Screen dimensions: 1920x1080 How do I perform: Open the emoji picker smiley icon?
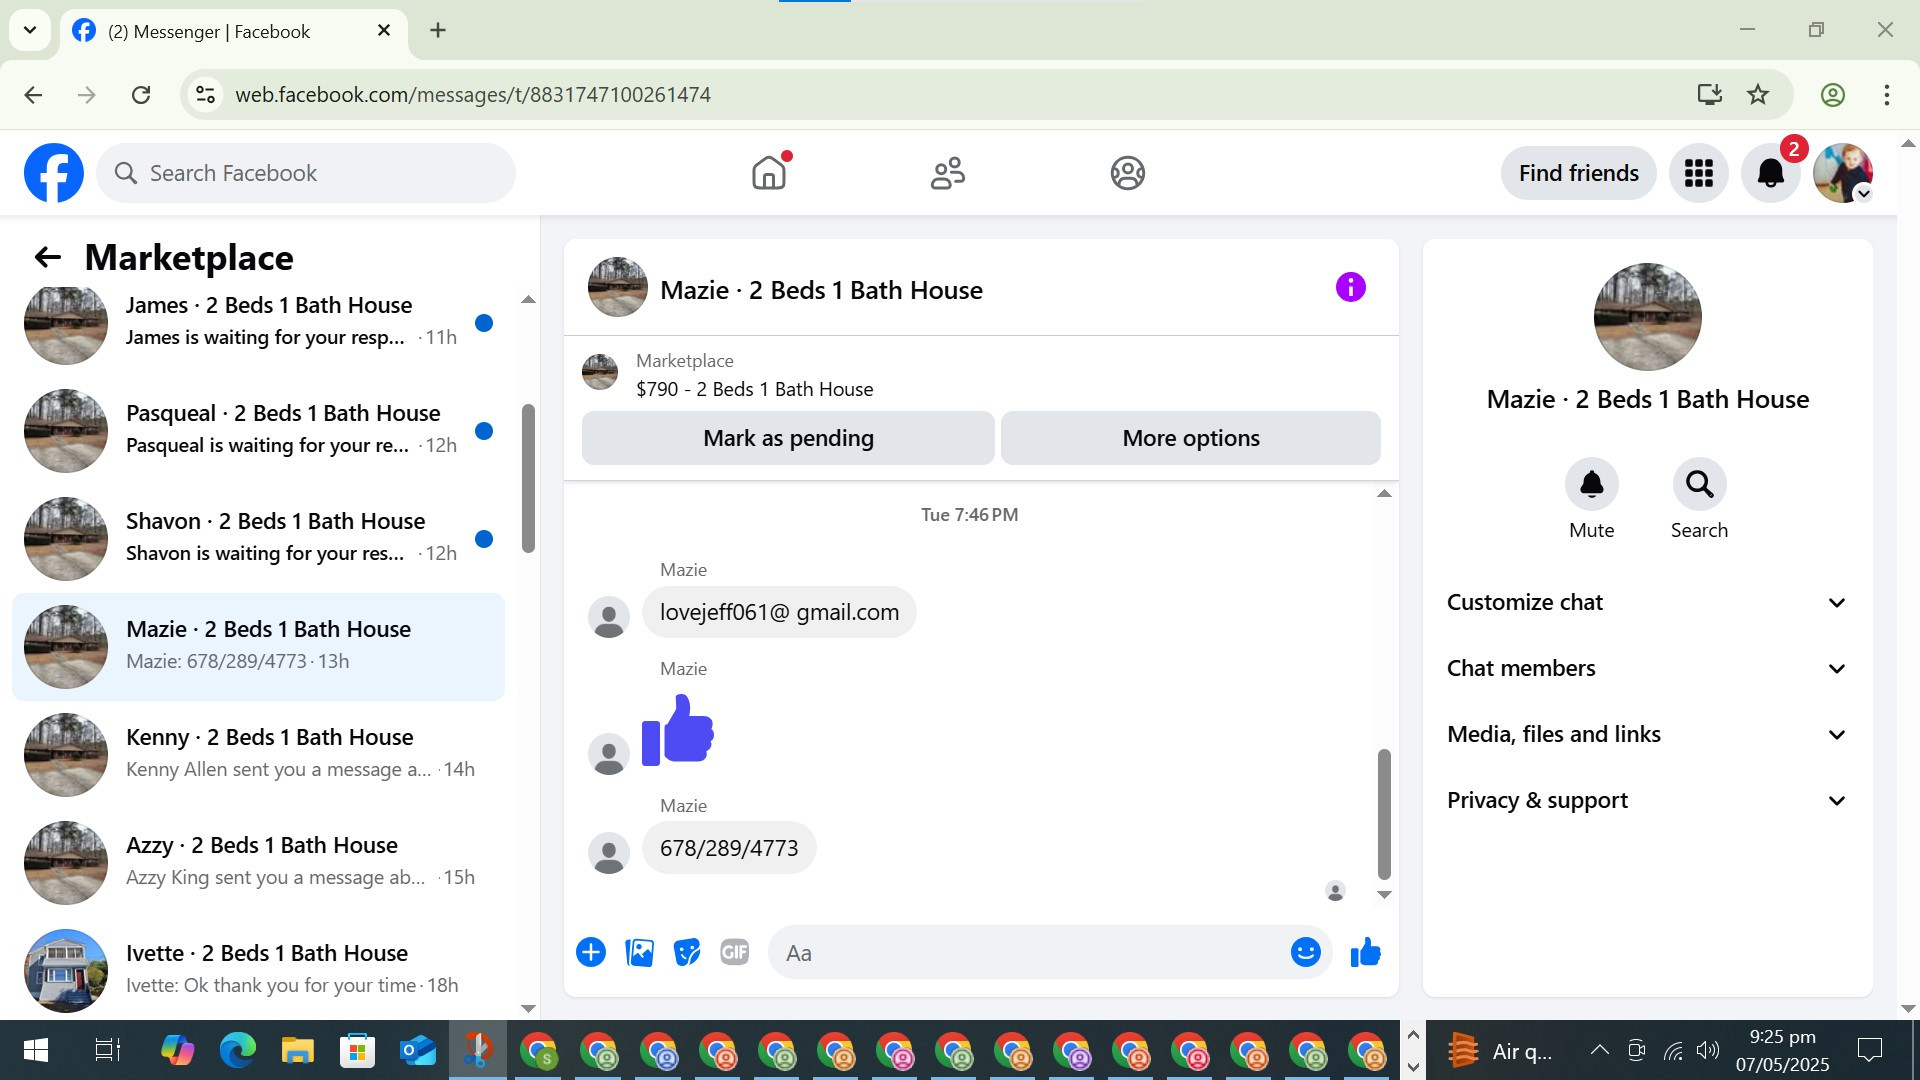click(x=1305, y=953)
